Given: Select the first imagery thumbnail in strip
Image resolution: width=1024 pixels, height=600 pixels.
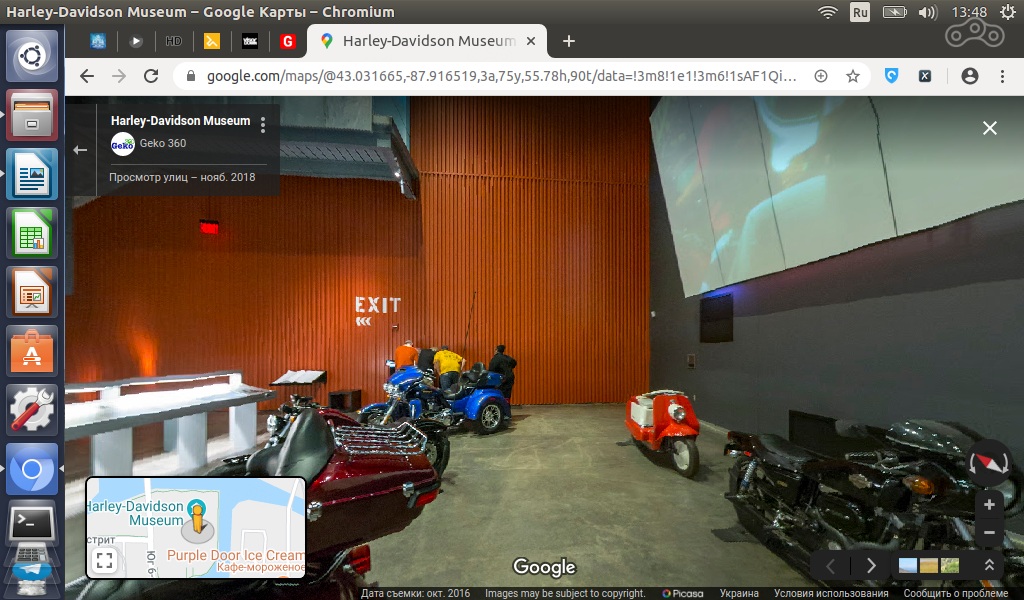Looking at the screenshot, I should [908, 565].
